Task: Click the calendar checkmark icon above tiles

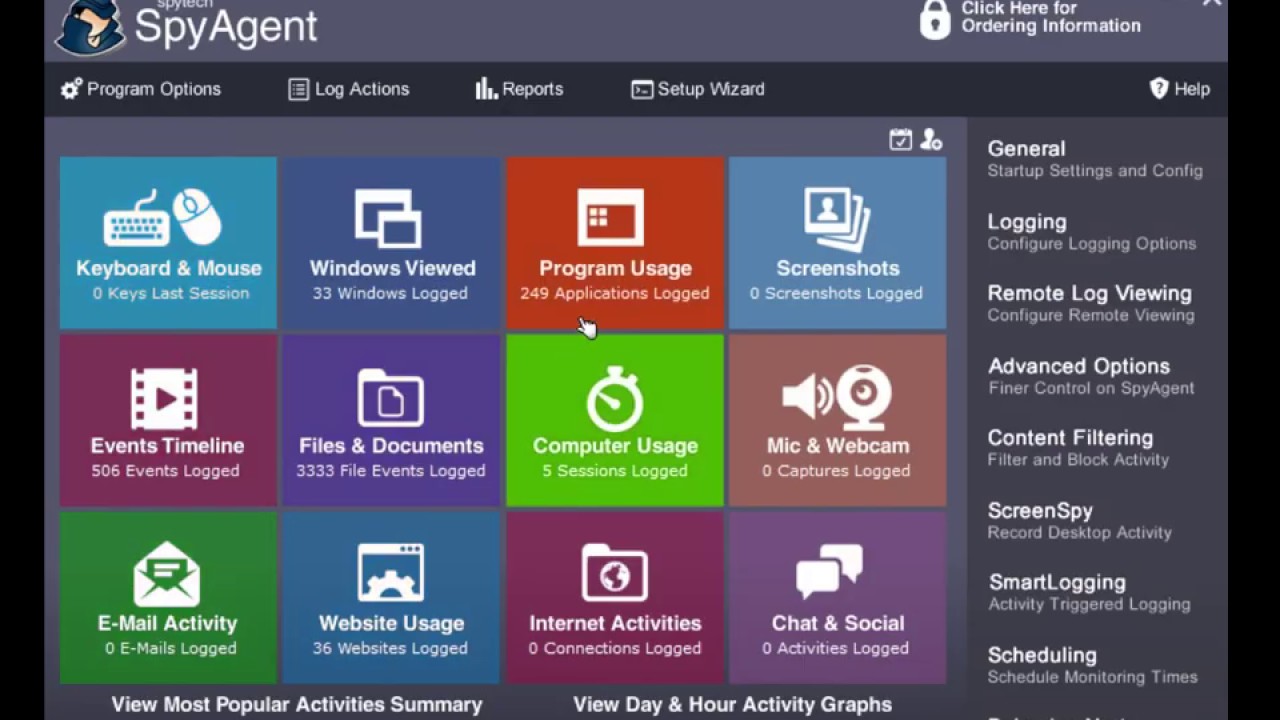Action: 900,140
